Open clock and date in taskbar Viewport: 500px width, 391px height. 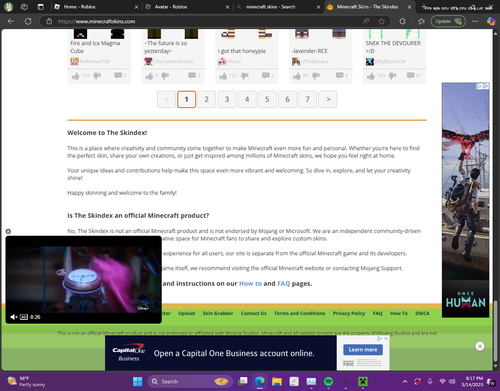(x=472, y=381)
